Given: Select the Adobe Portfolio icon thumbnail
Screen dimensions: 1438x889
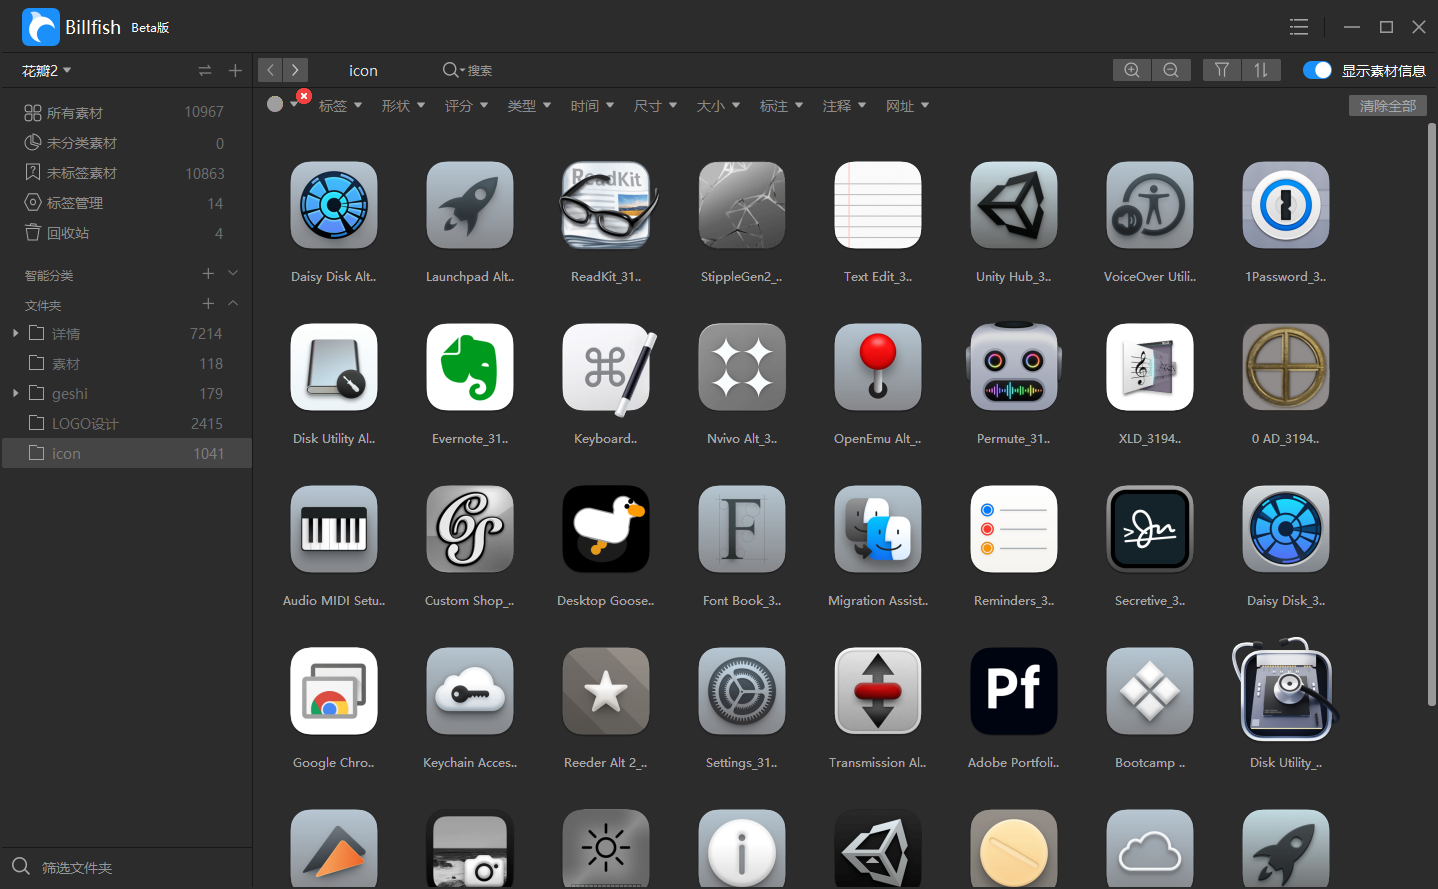Looking at the screenshot, I should click(x=1014, y=691).
